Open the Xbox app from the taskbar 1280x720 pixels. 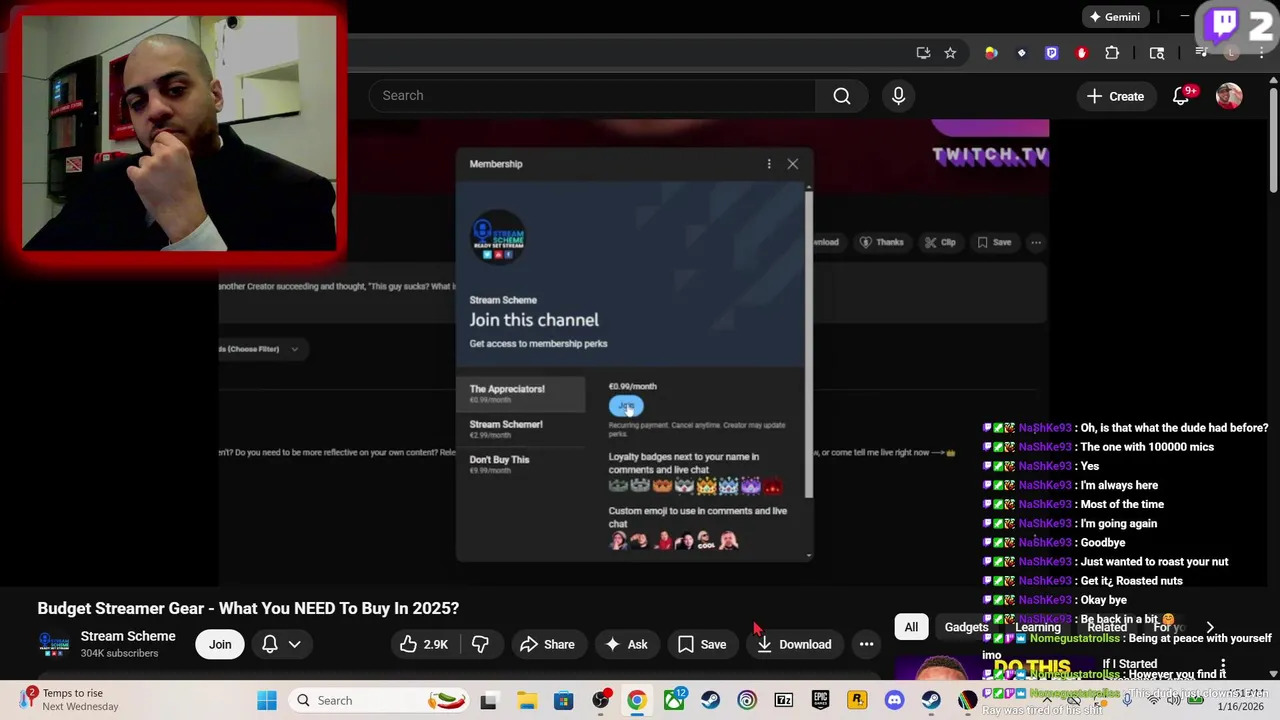pos(674,700)
